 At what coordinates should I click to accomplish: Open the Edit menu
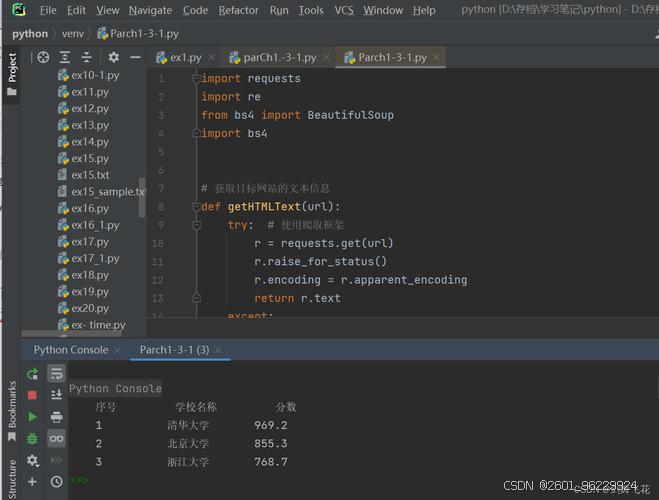pos(76,10)
